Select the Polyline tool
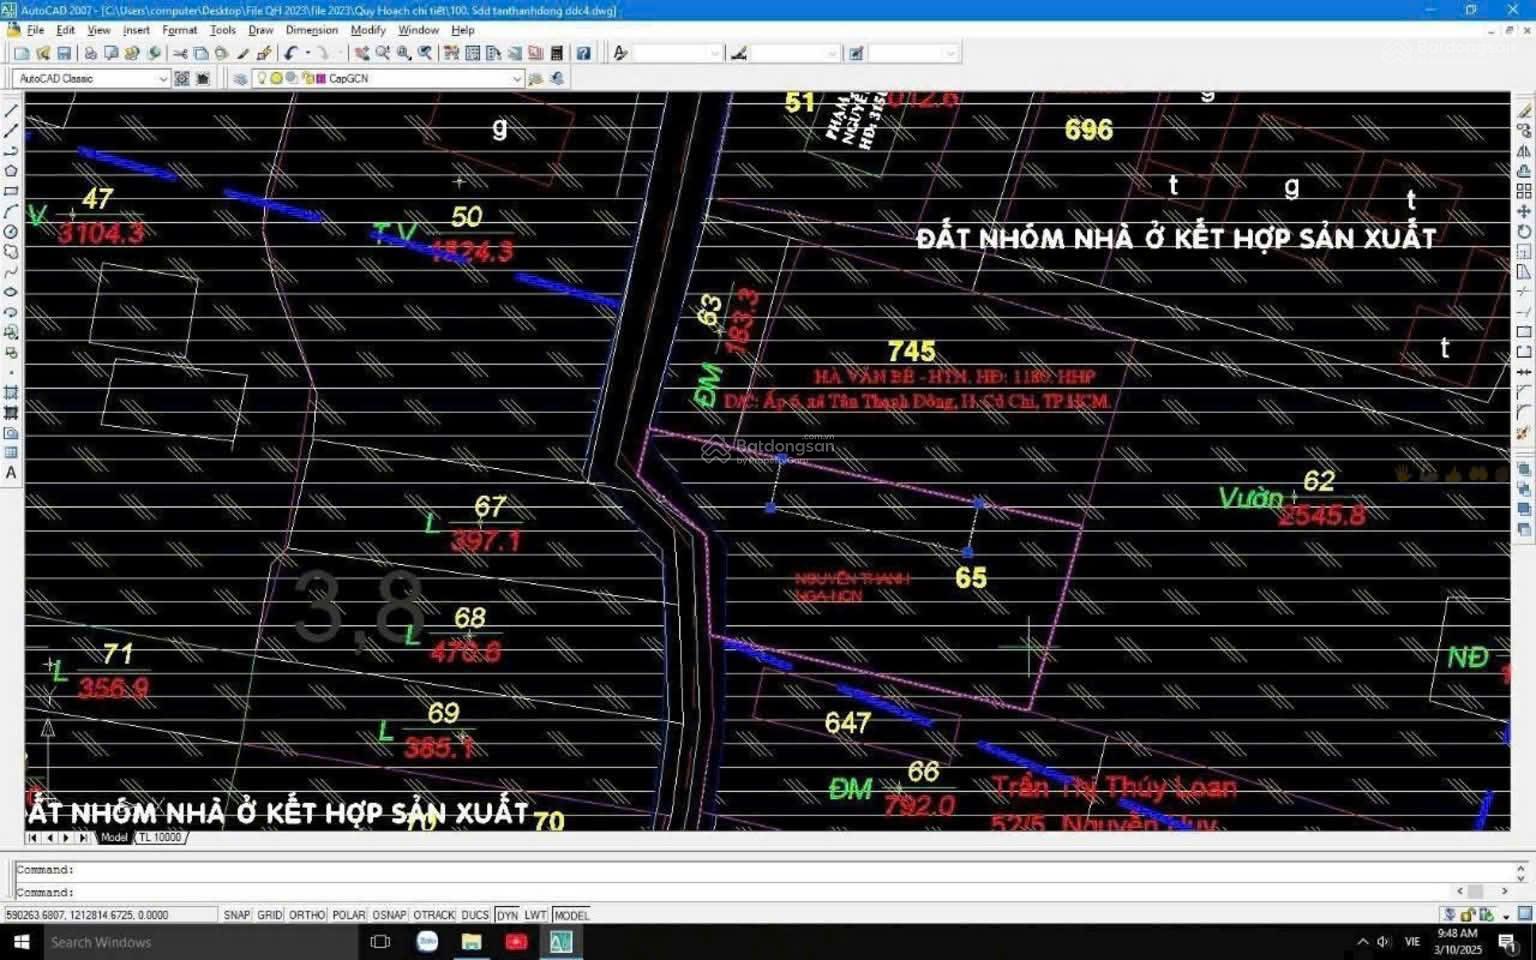The height and width of the screenshot is (960, 1536). point(11,150)
